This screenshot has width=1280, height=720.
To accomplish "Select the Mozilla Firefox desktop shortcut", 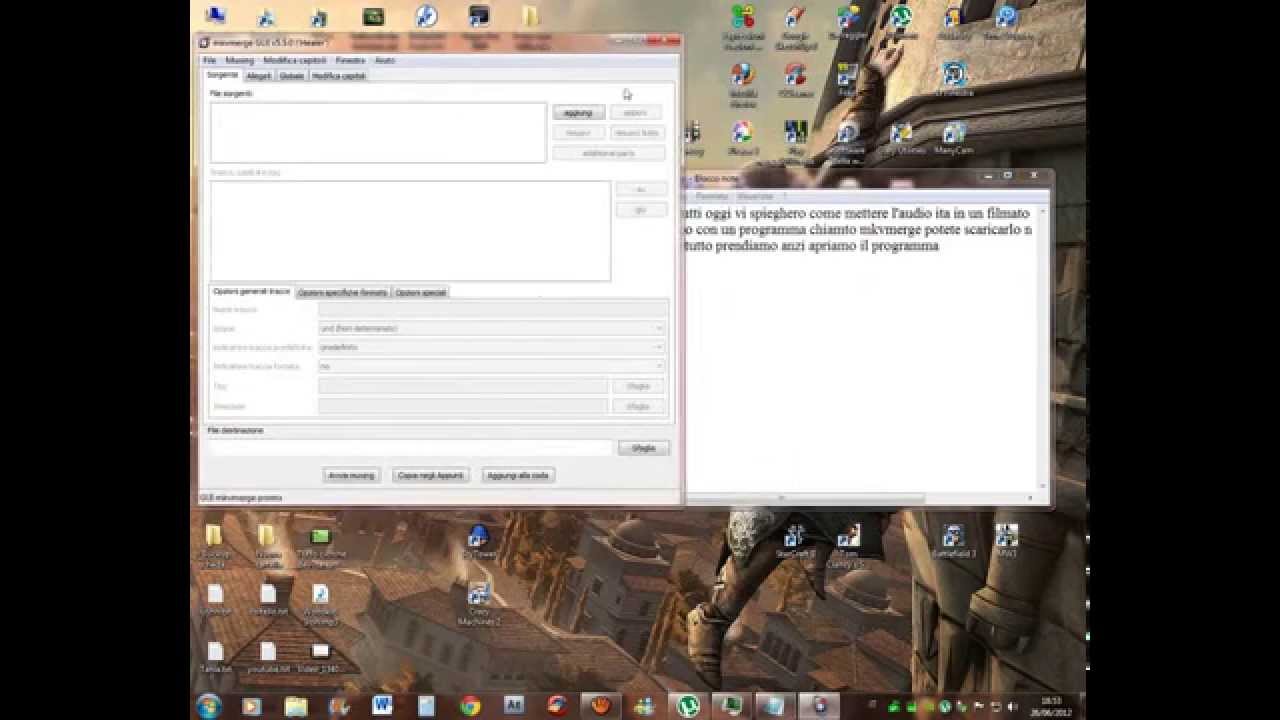I will pos(742,84).
